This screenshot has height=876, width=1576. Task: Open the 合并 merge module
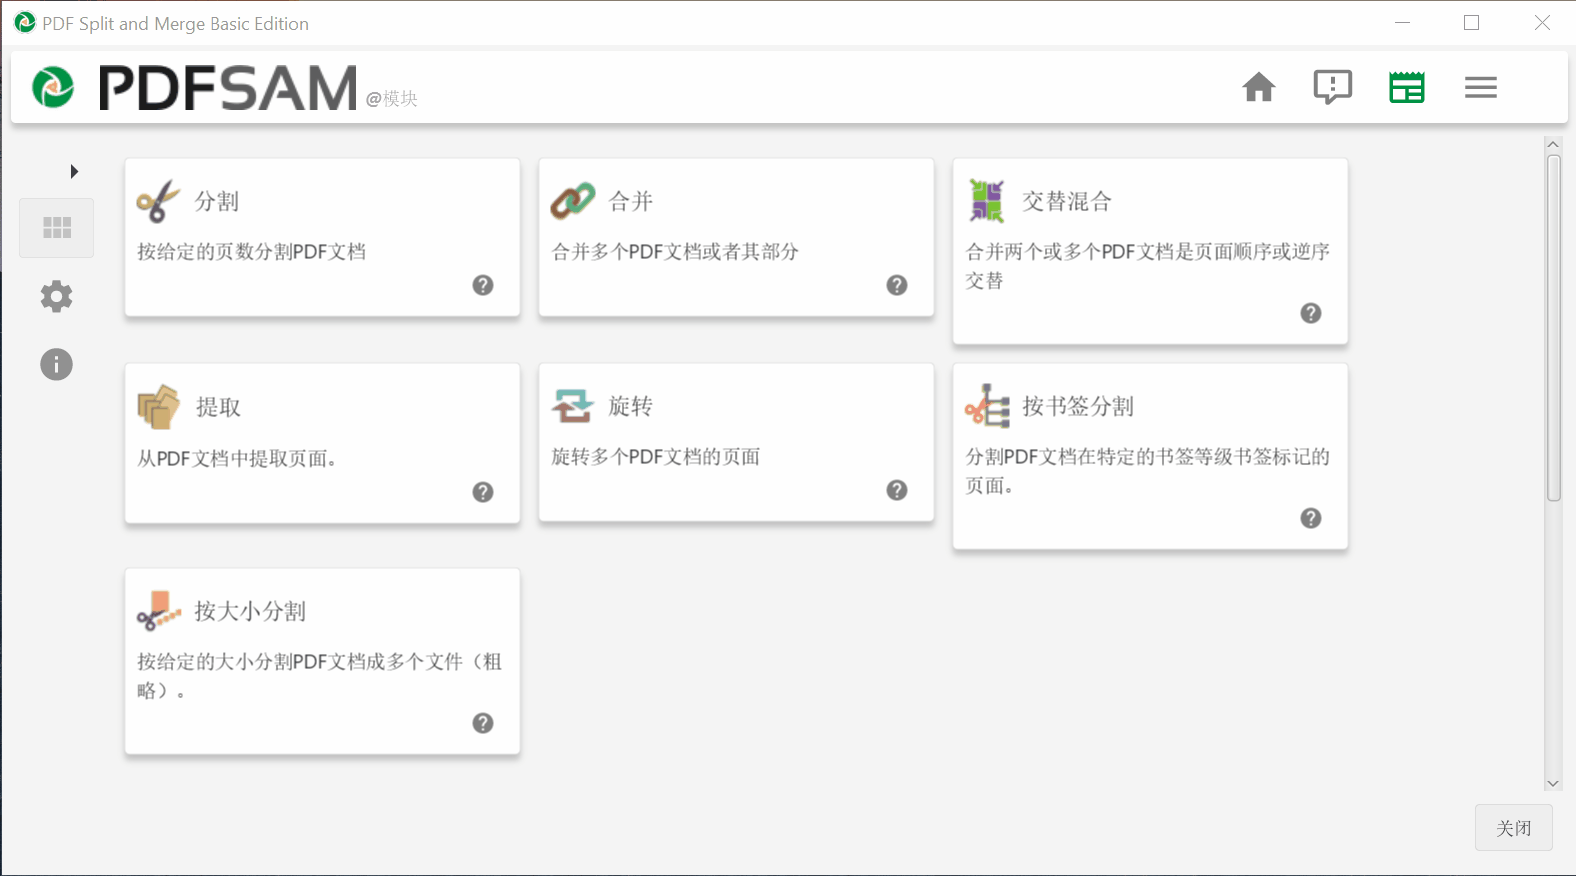click(736, 237)
